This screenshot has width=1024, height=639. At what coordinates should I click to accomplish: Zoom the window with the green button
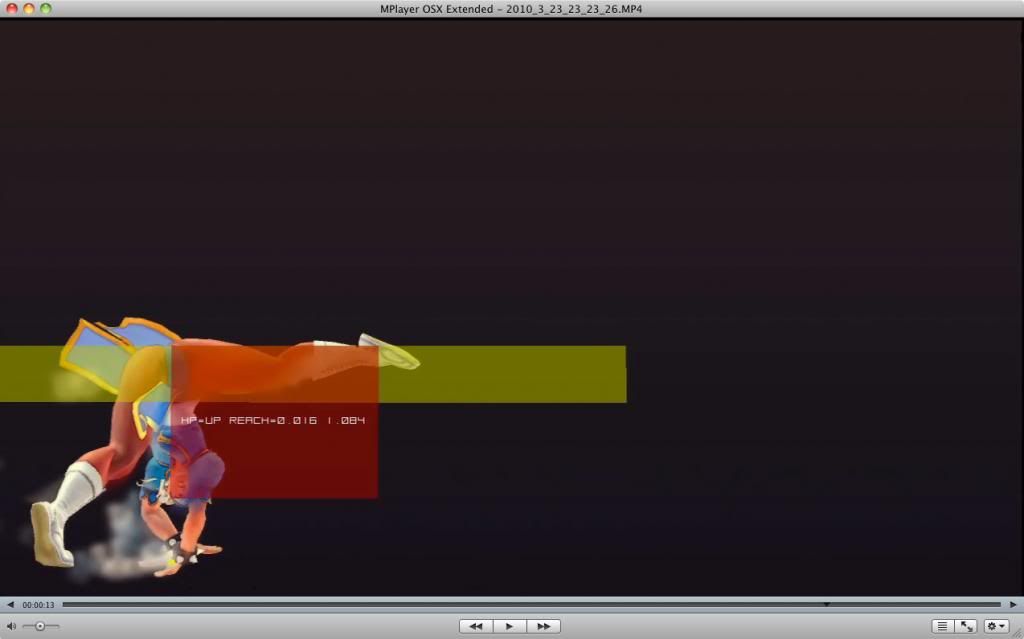pos(46,8)
